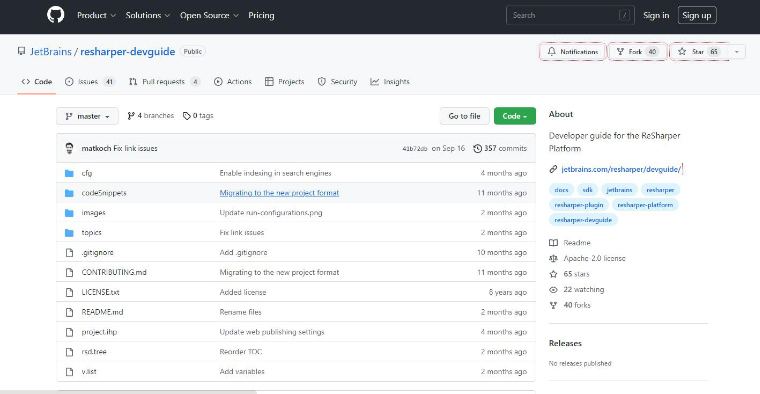Star the repository

pos(698,51)
